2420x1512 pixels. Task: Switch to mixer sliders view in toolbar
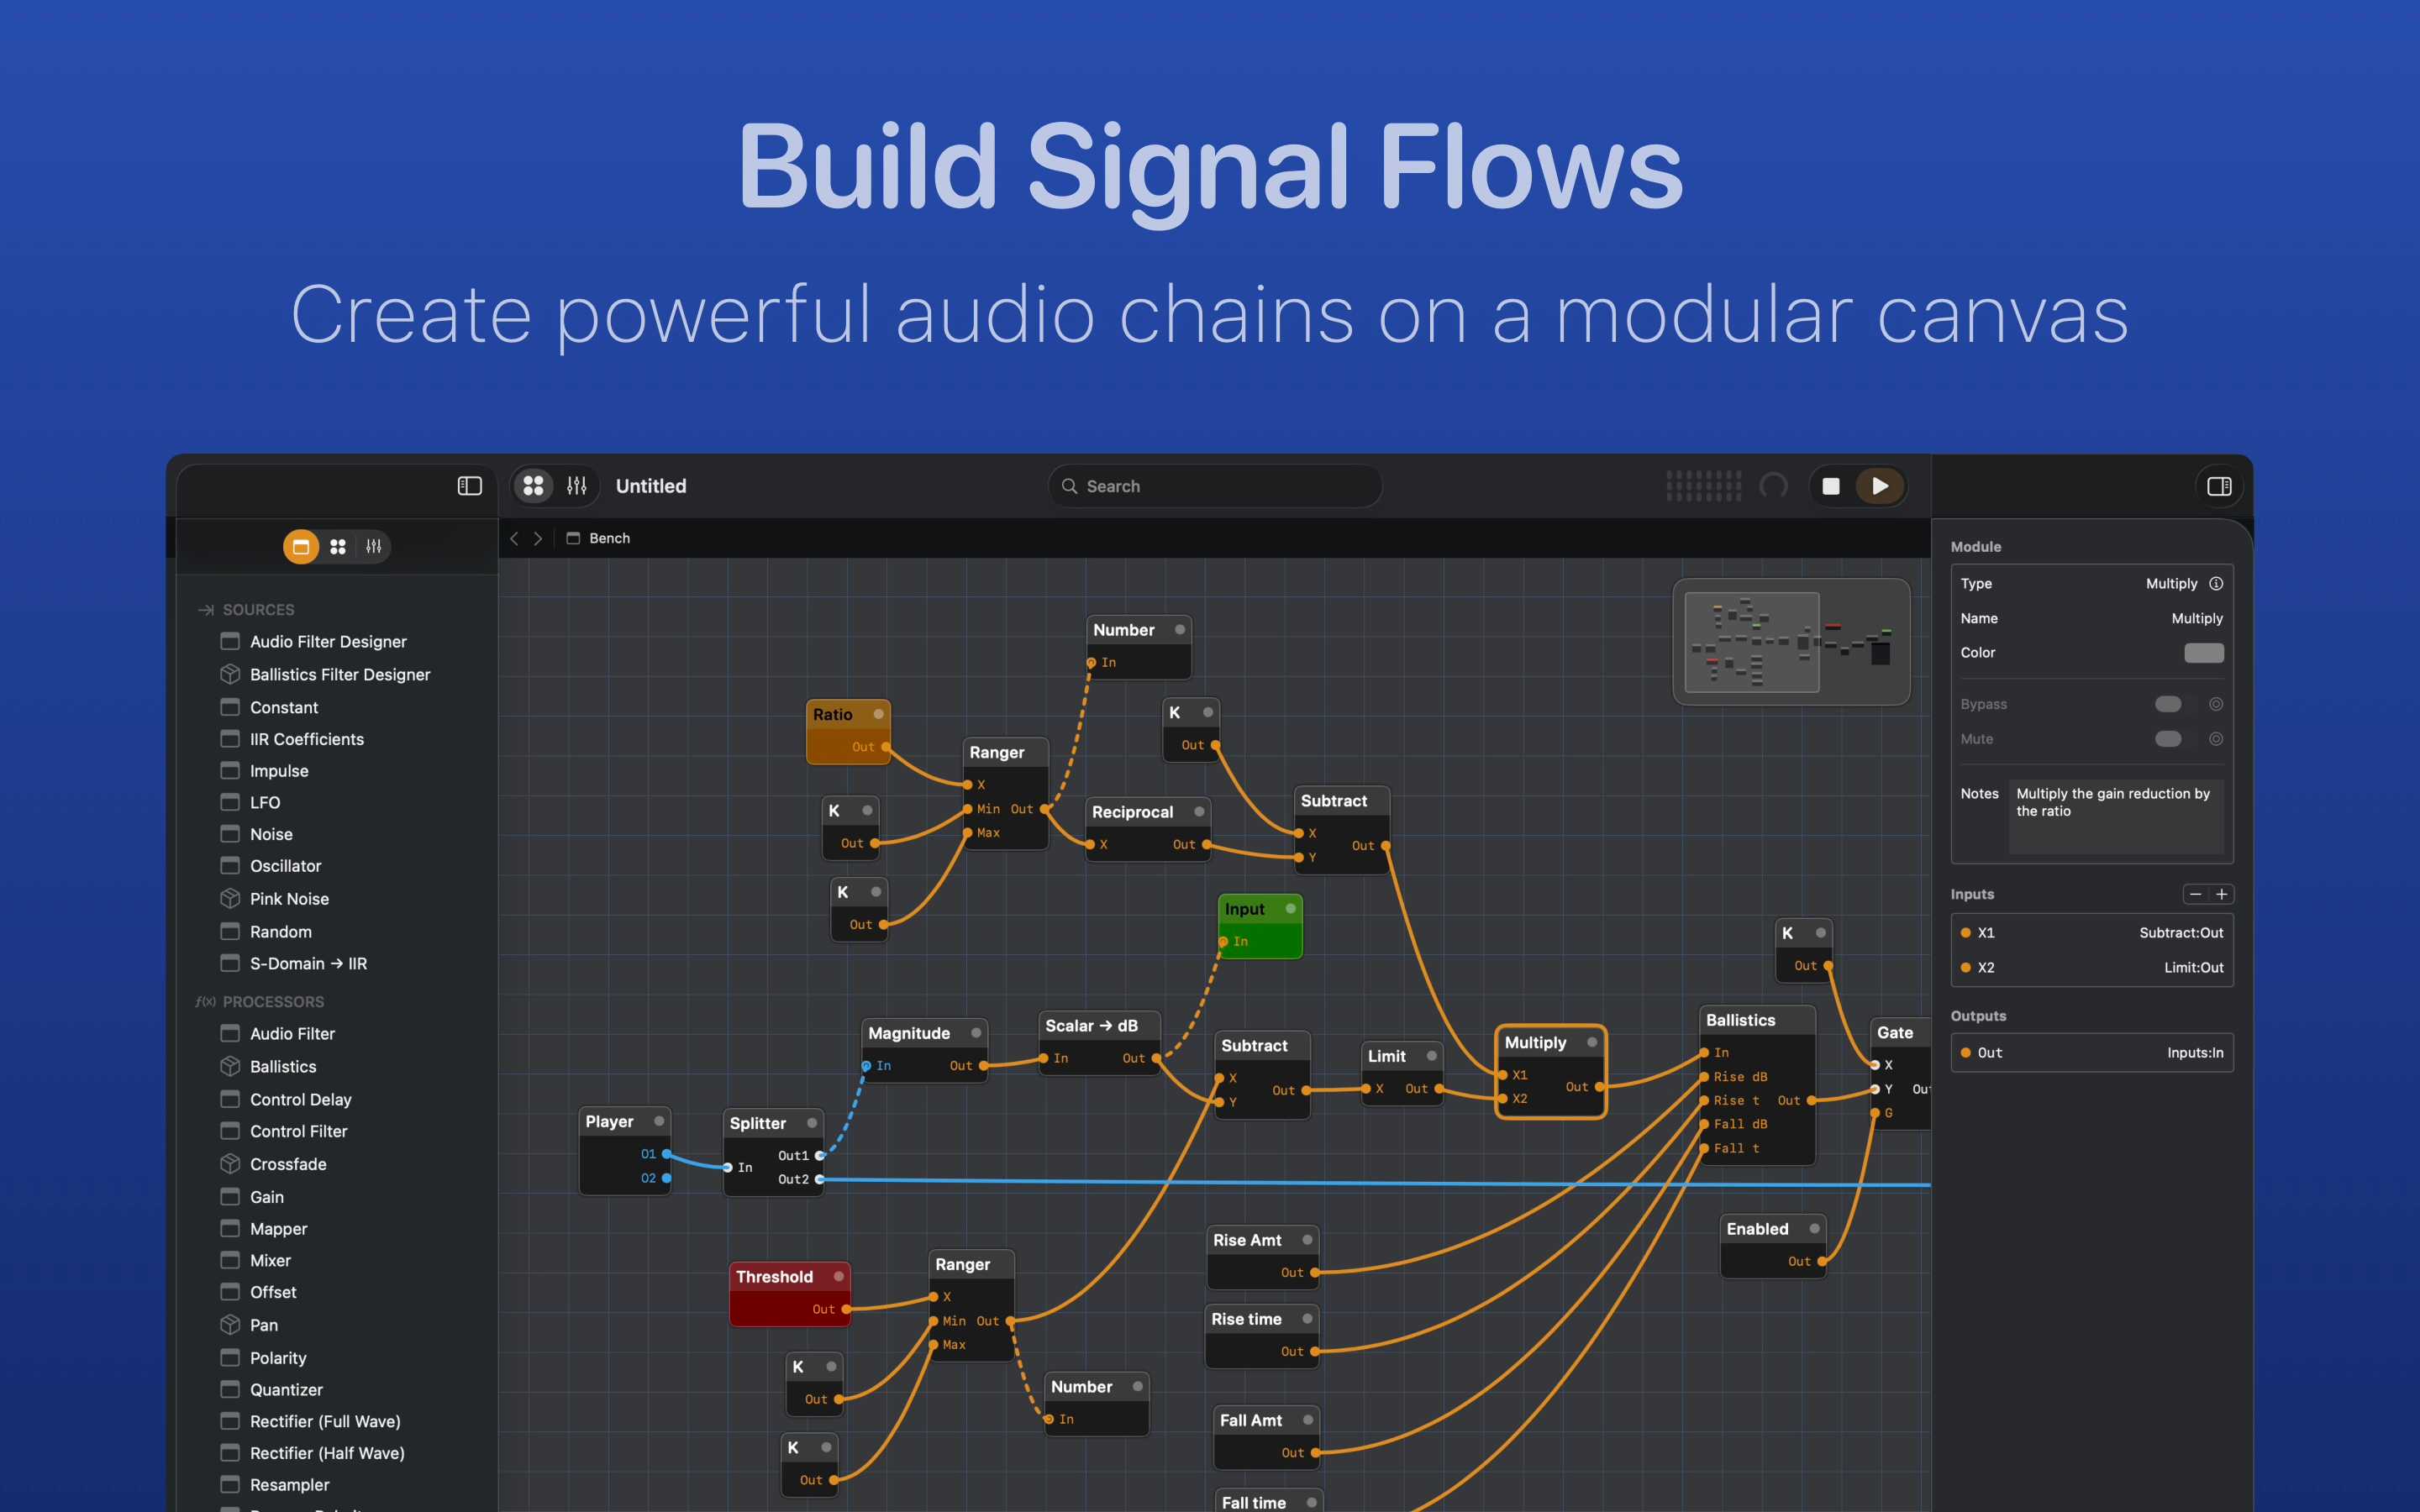click(577, 486)
